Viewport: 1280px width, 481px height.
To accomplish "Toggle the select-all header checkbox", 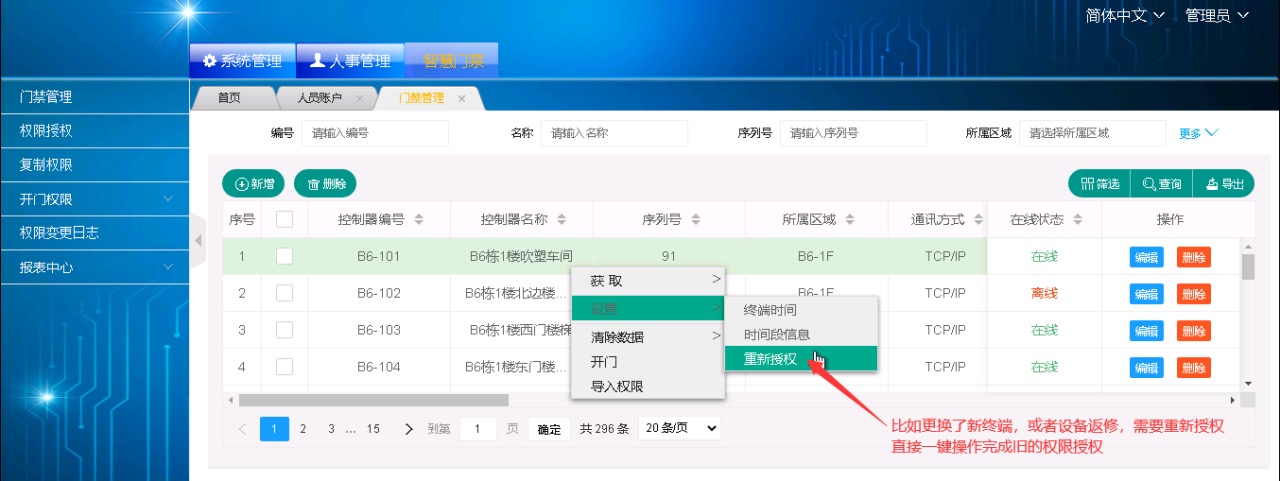I will click(284, 219).
